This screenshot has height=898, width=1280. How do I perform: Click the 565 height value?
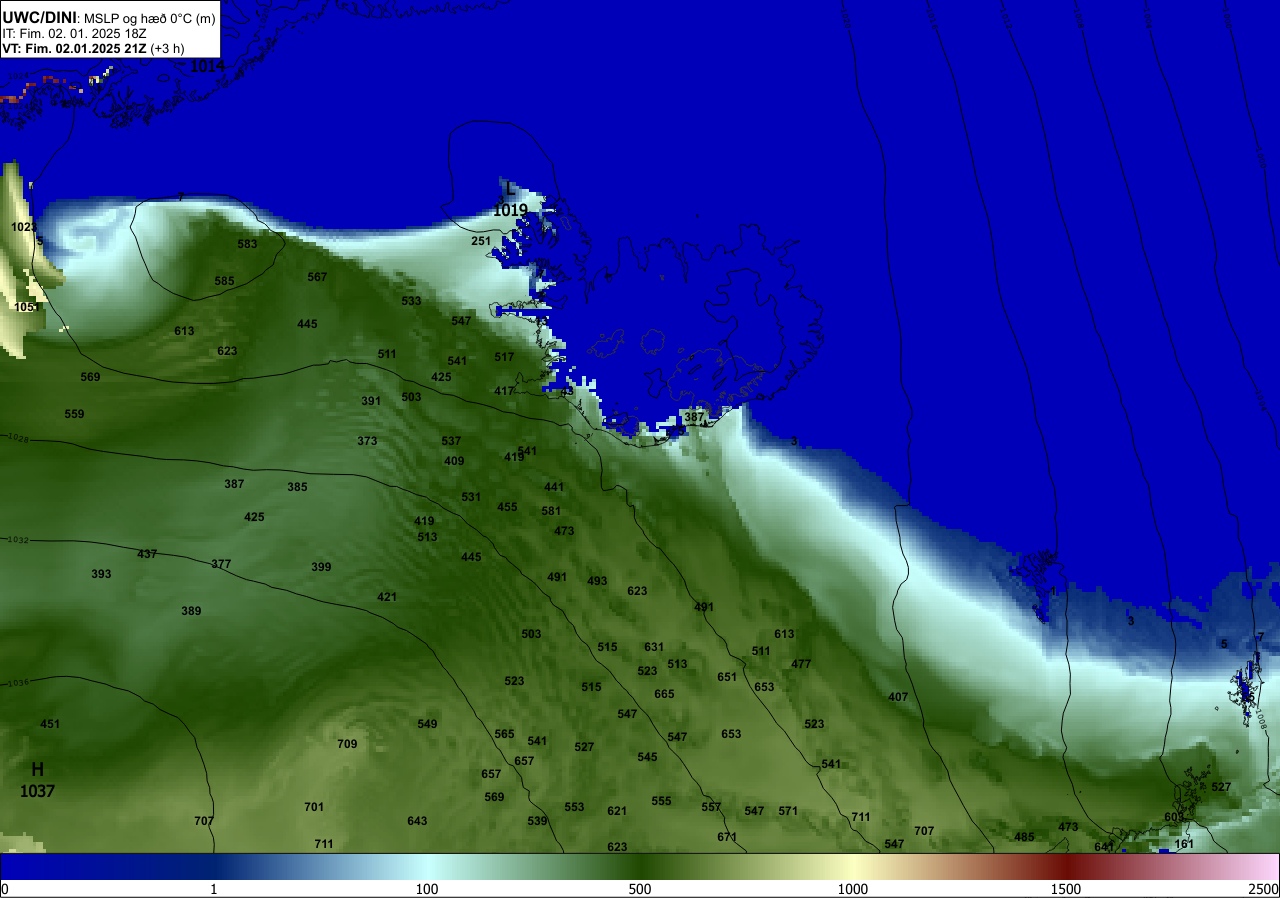click(x=504, y=734)
